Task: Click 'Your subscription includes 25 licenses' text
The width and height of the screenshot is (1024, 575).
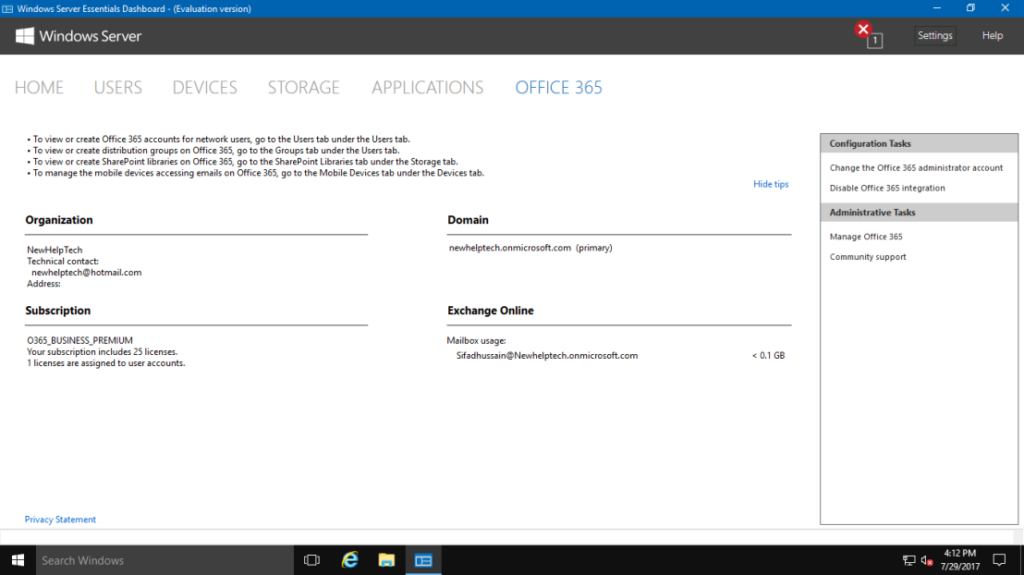Action: point(102,352)
